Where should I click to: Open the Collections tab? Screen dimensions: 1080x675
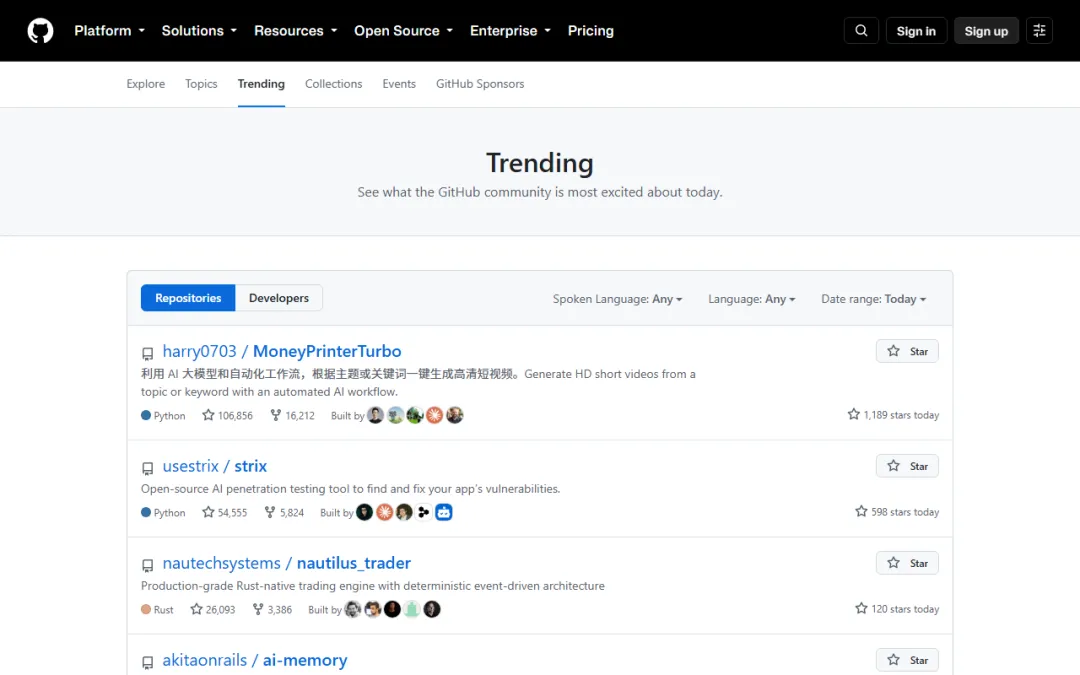tap(333, 84)
